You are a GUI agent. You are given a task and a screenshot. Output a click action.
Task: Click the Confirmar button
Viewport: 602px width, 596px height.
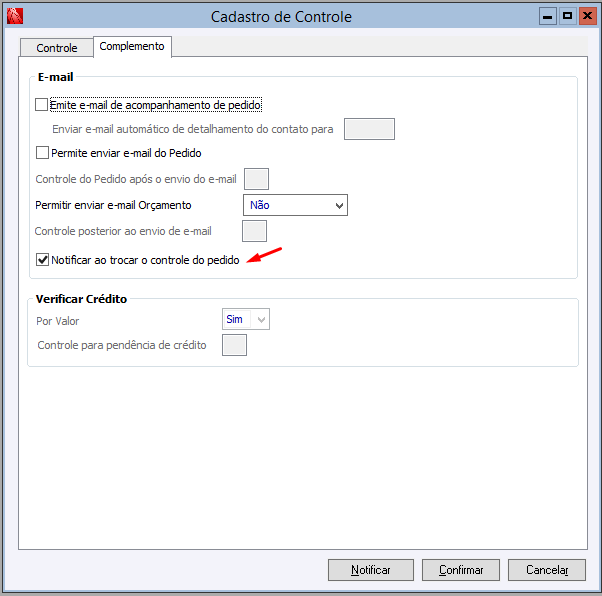click(461, 570)
